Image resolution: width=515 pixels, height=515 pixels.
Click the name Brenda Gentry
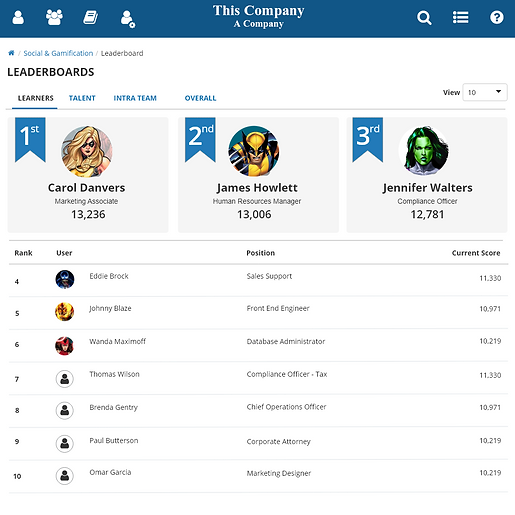point(114,407)
